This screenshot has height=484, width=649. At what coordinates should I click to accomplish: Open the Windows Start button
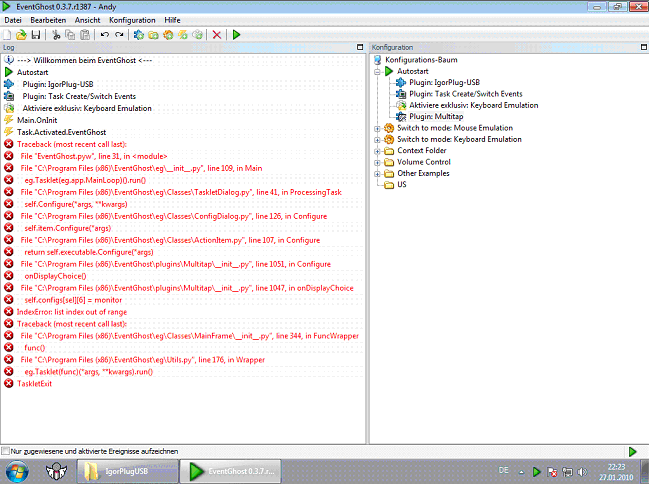(17, 472)
